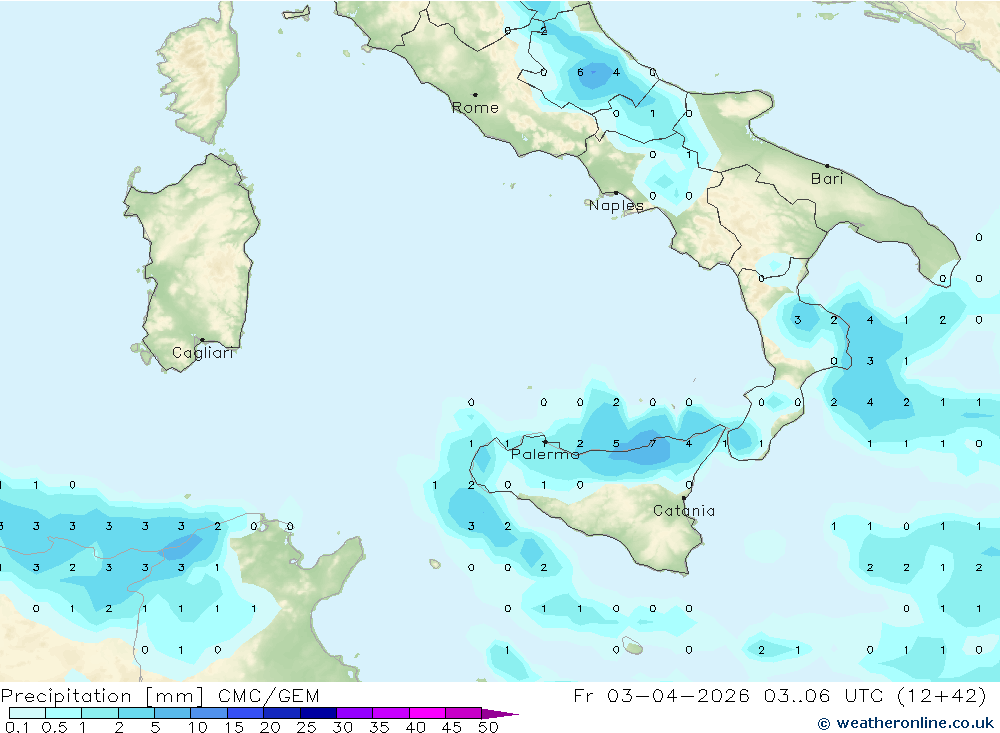Viewport: 1000px width, 733px height.
Task: Click the black dot marking Bari
Action: tap(827, 166)
